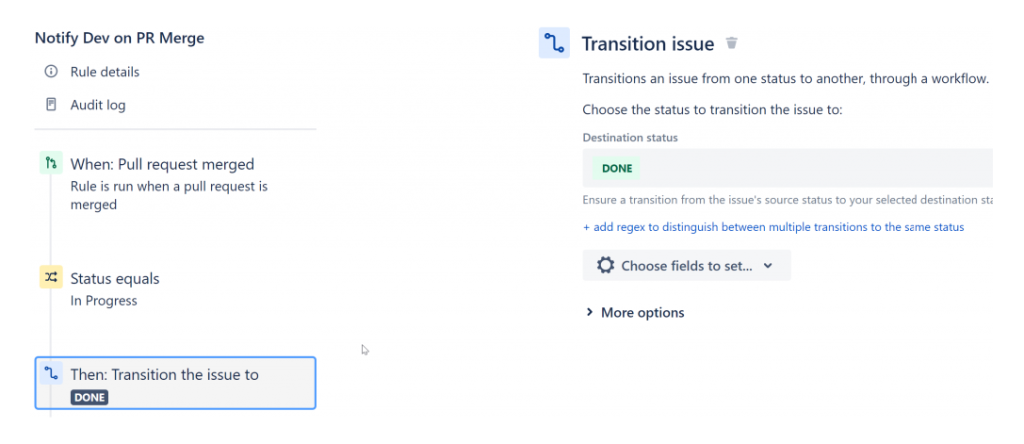Open the Choose fields to set dropdown
The width and height of the screenshot is (1024, 444).
[686, 266]
